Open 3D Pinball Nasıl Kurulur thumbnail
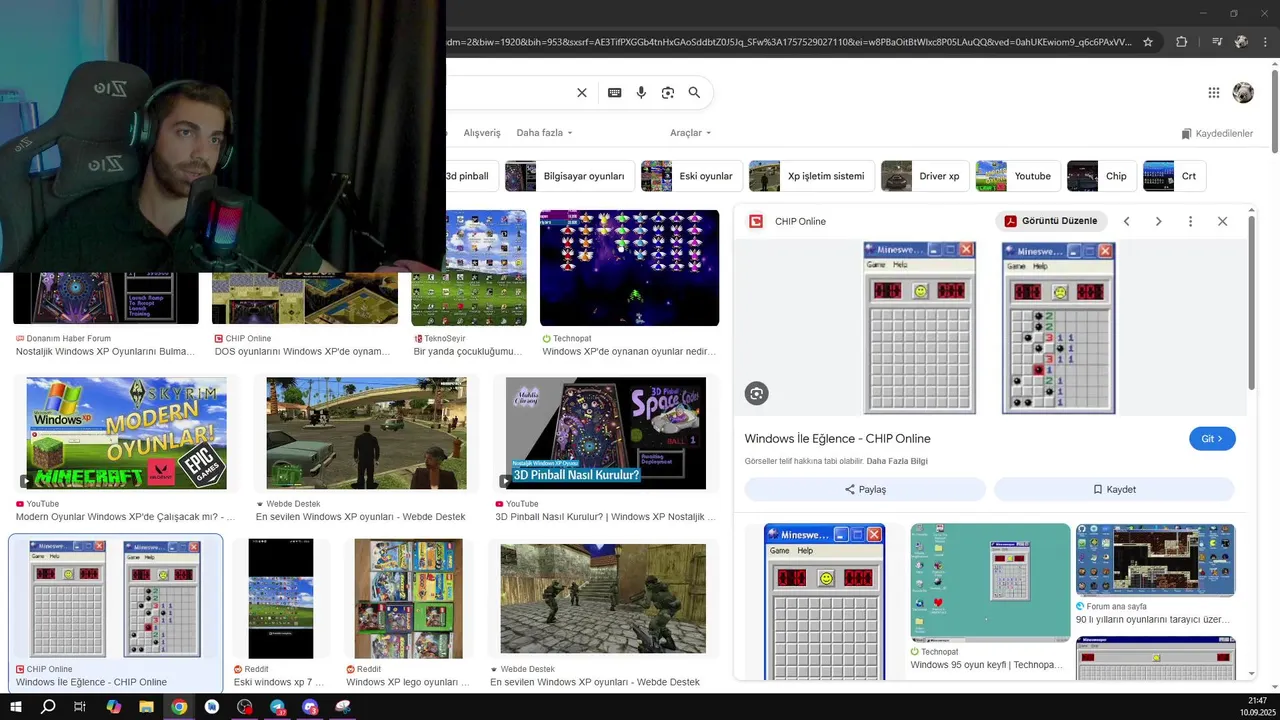 [x=605, y=433]
